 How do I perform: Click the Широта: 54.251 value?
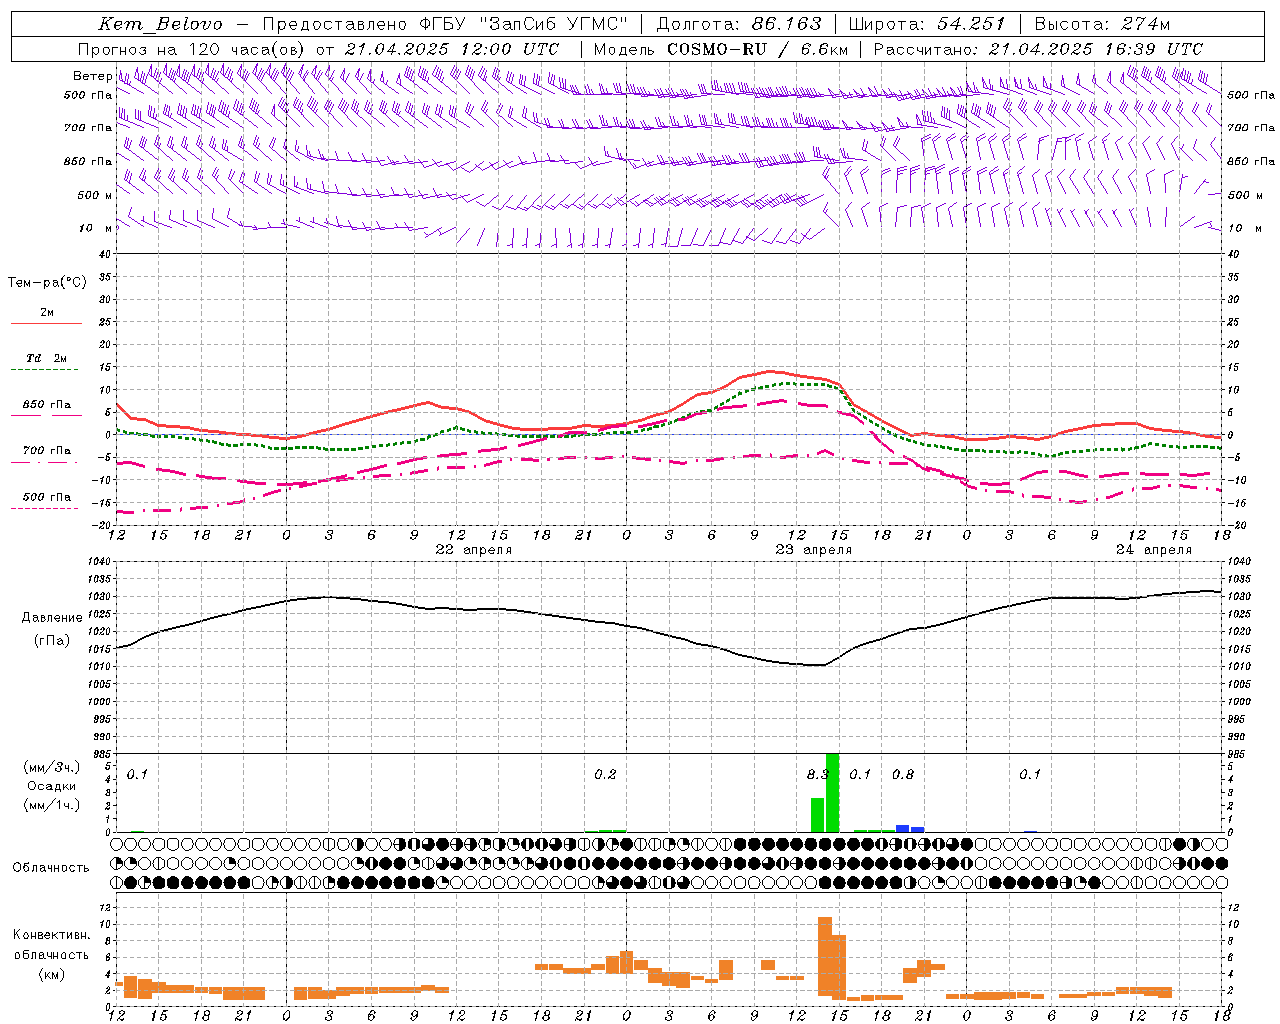pyautogui.click(x=926, y=24)
